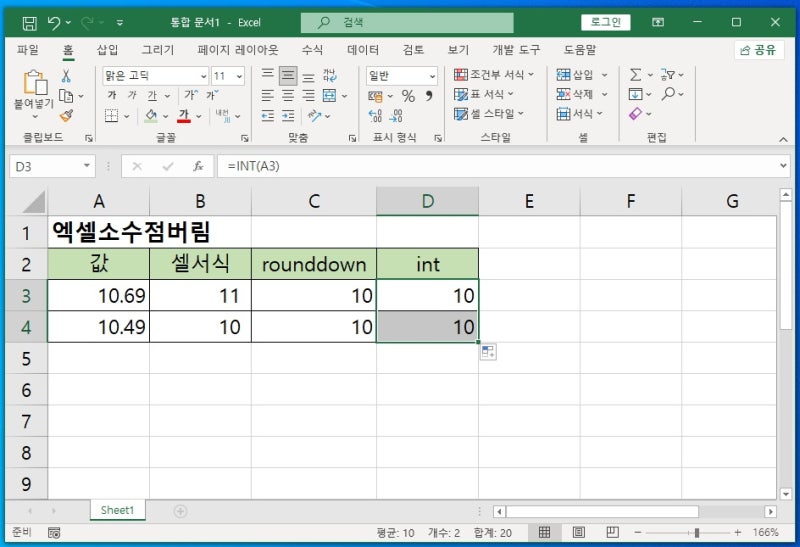Toggle Bold formatting
This screenshot has height=547, width=800.
click(112, 95)
